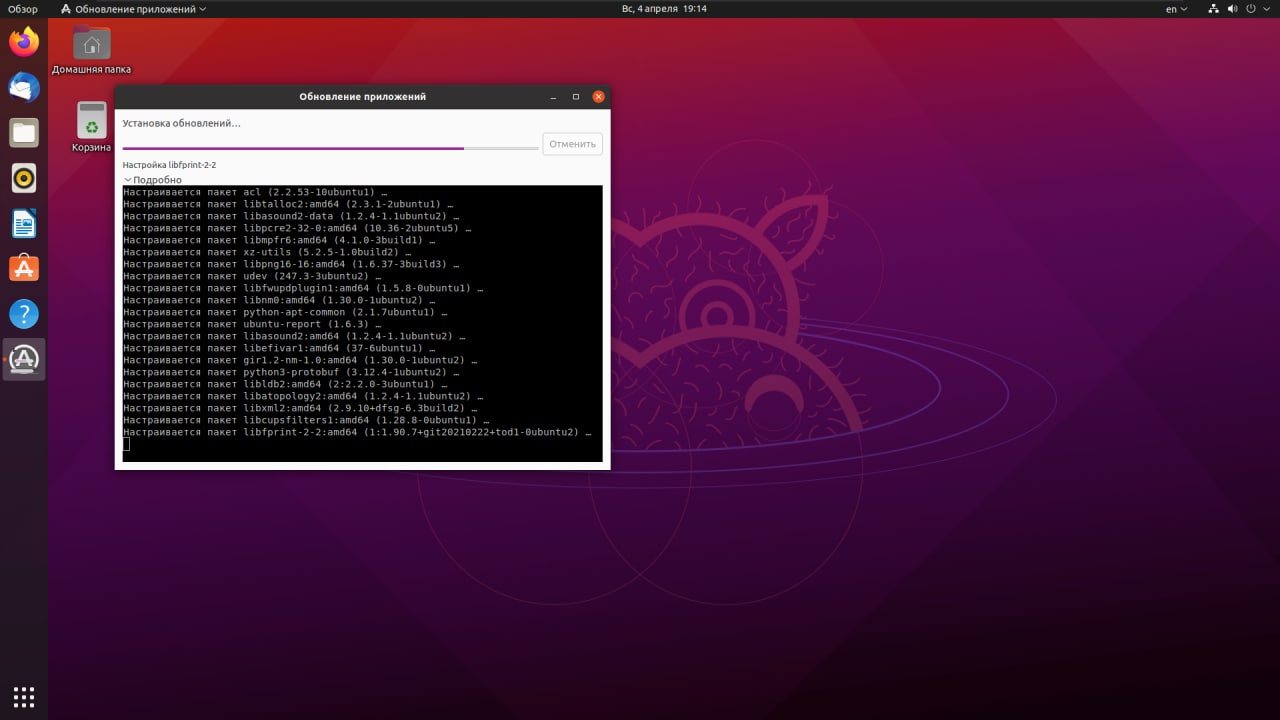The width and height of the screenshot is (1280, 720).
Task: Click the update installation progress bar
Action: click(x=330, y=148)
